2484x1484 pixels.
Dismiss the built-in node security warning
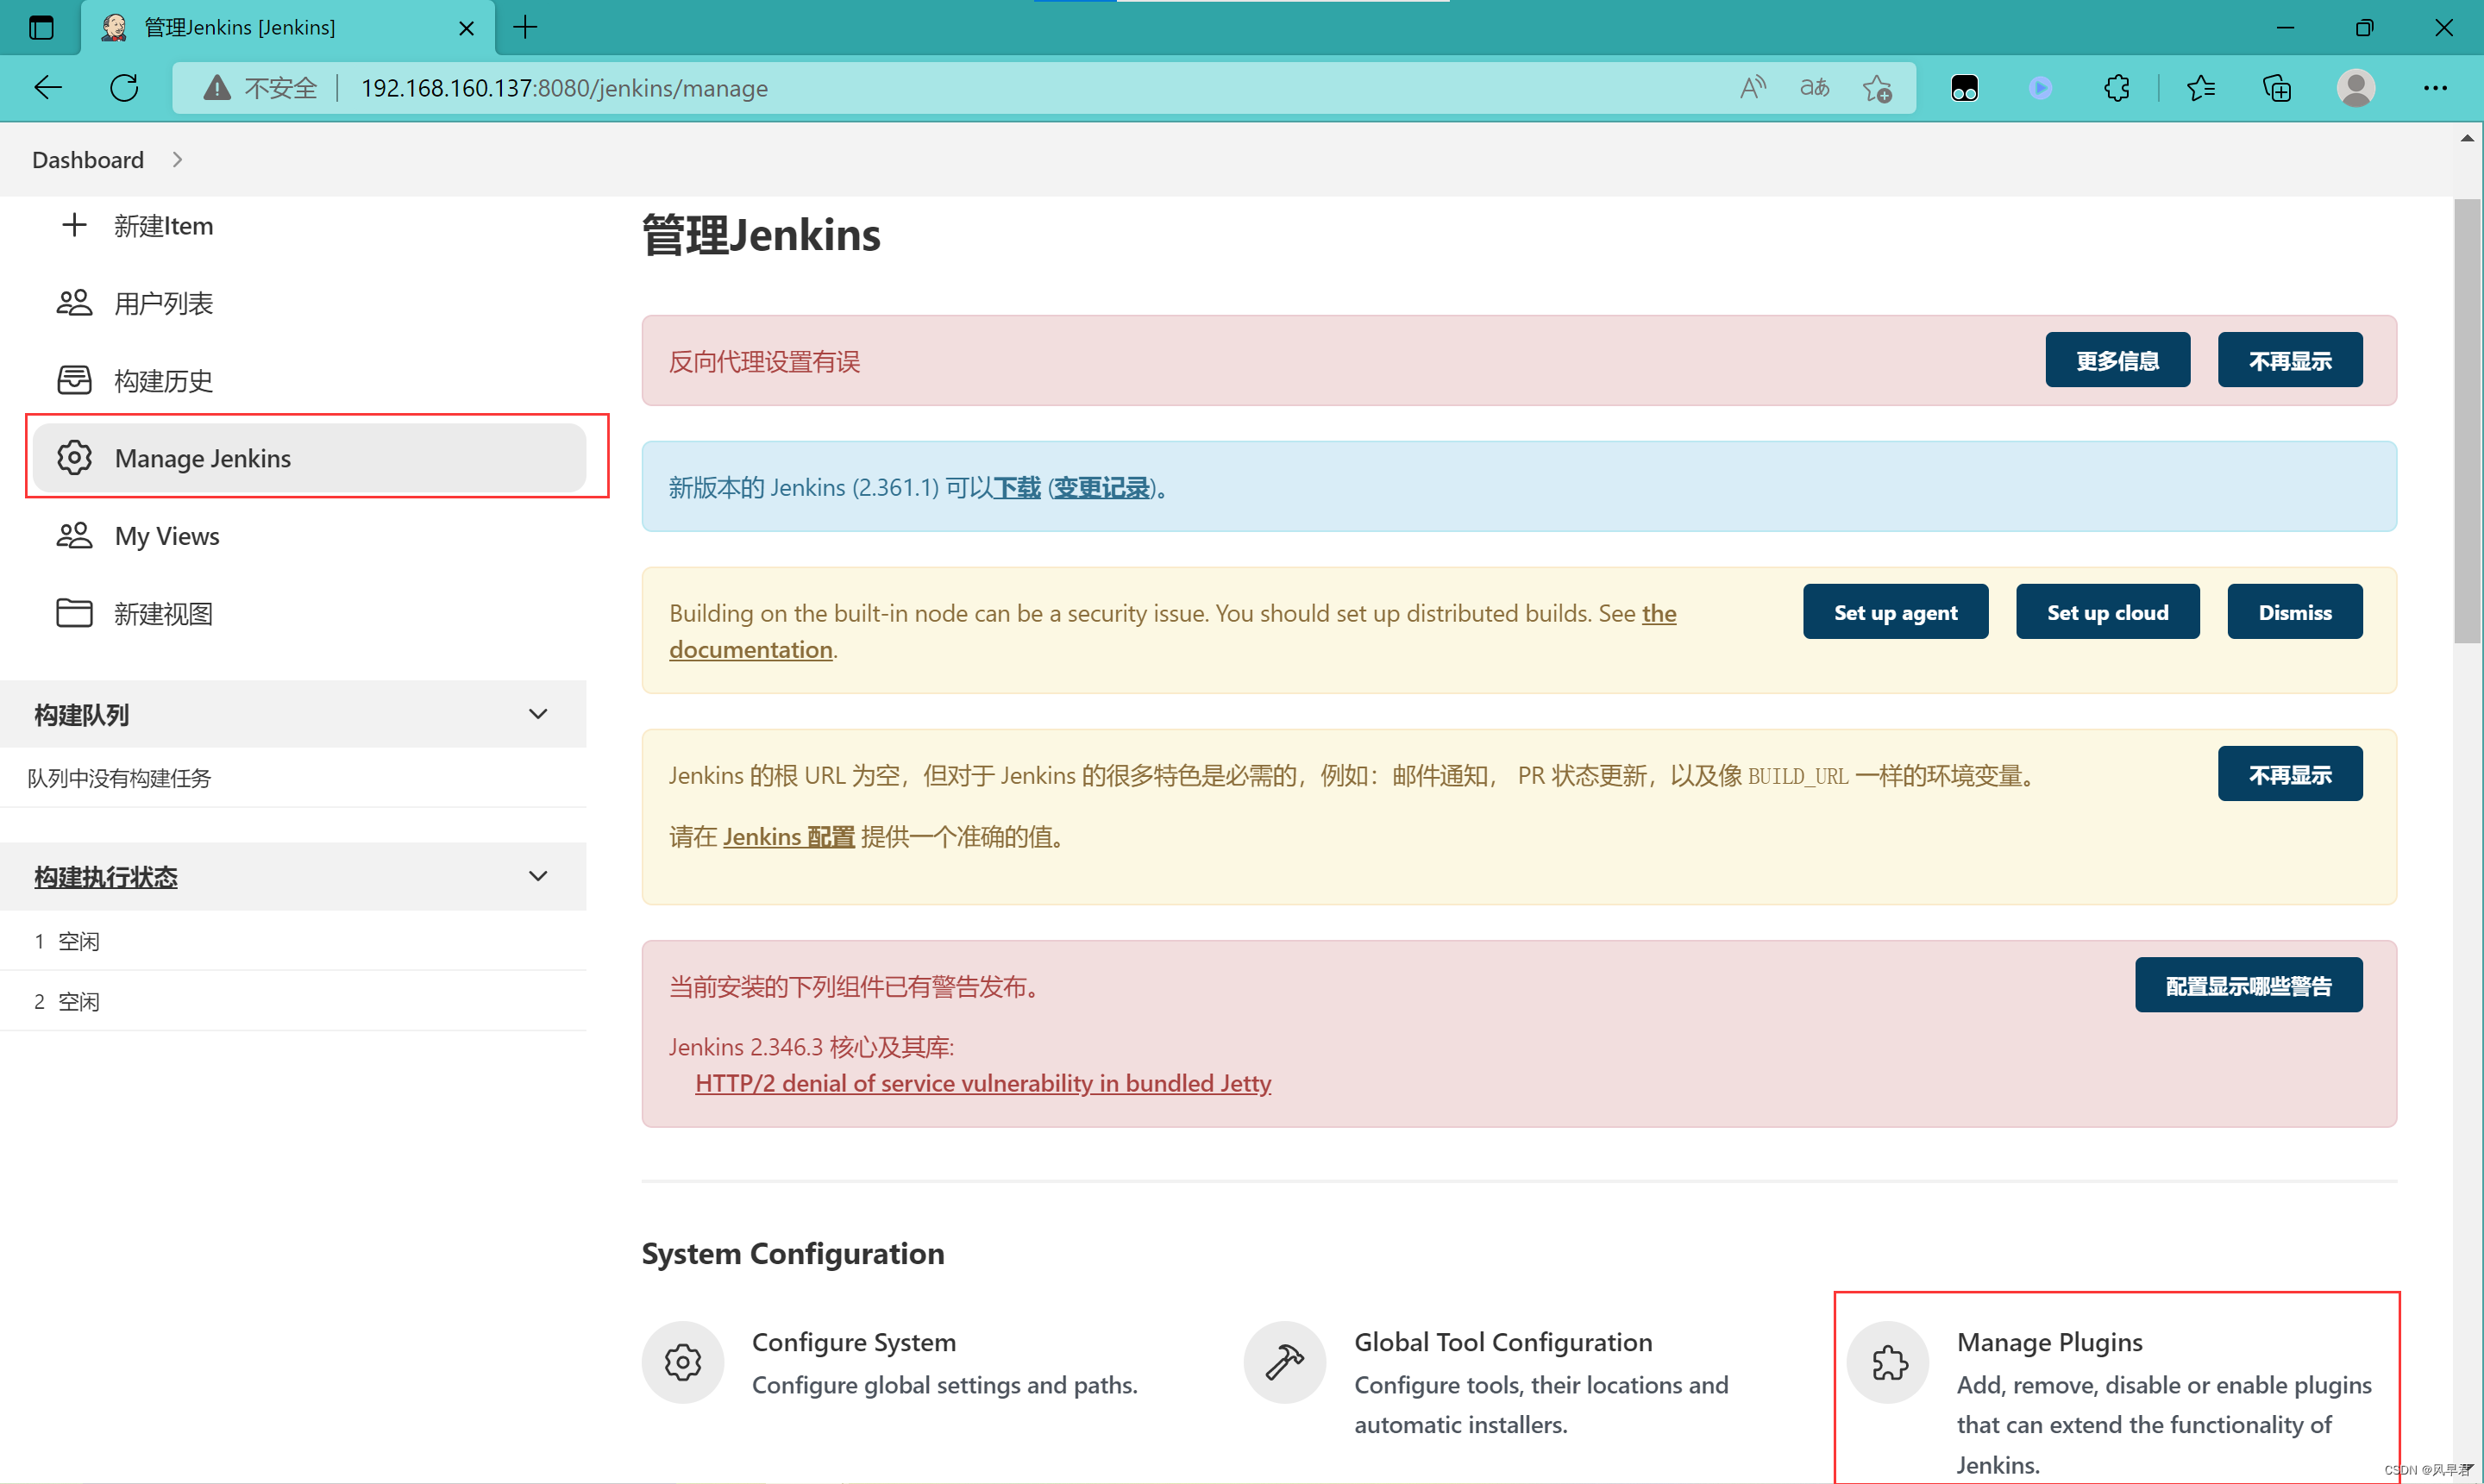[2294, 612]
